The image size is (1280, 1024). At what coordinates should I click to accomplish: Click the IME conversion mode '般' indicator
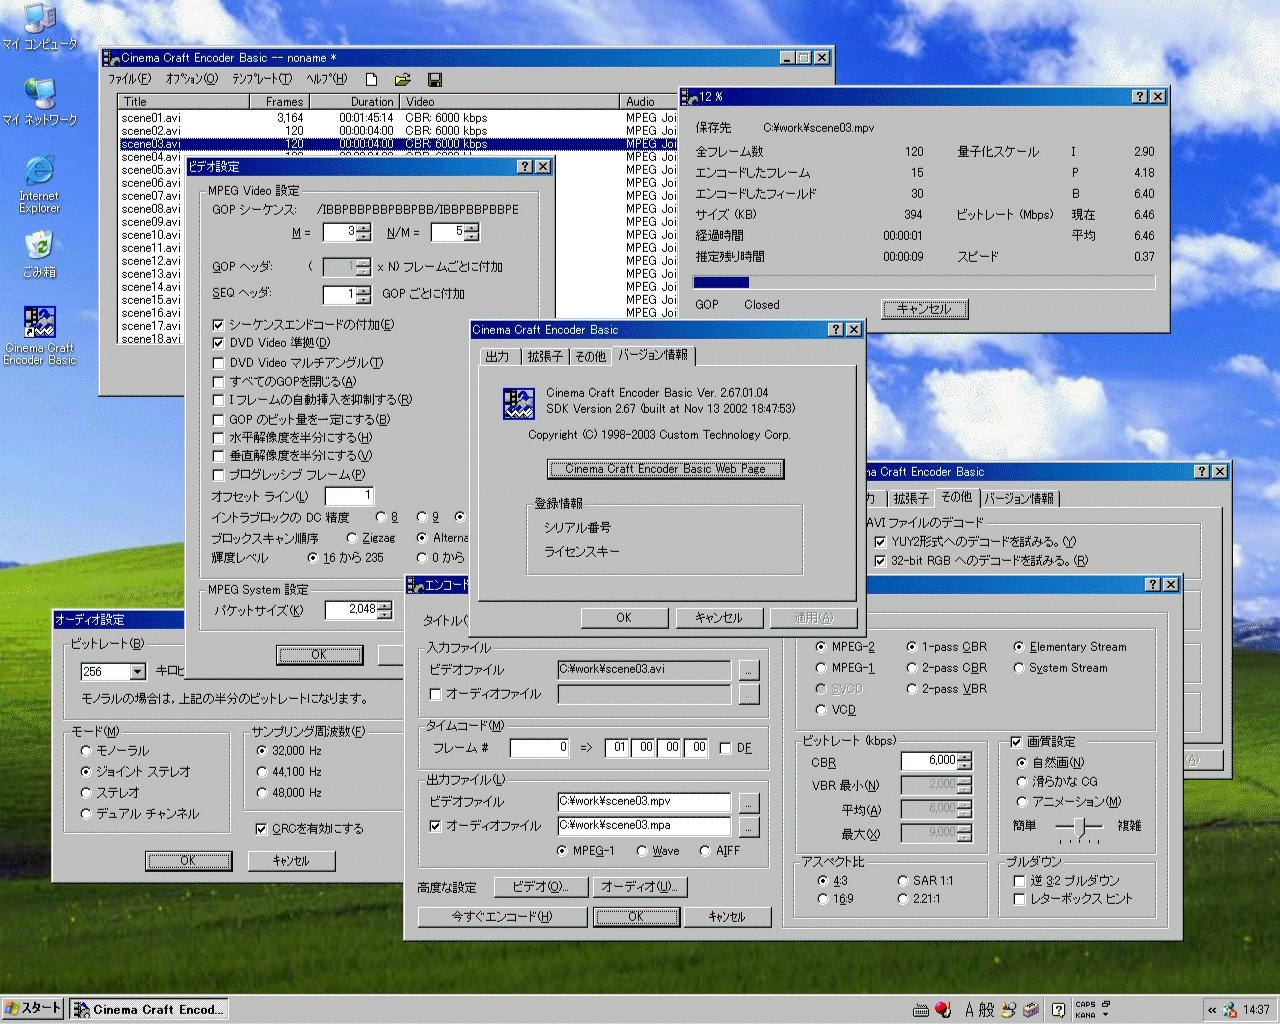tap(987, 1009)
